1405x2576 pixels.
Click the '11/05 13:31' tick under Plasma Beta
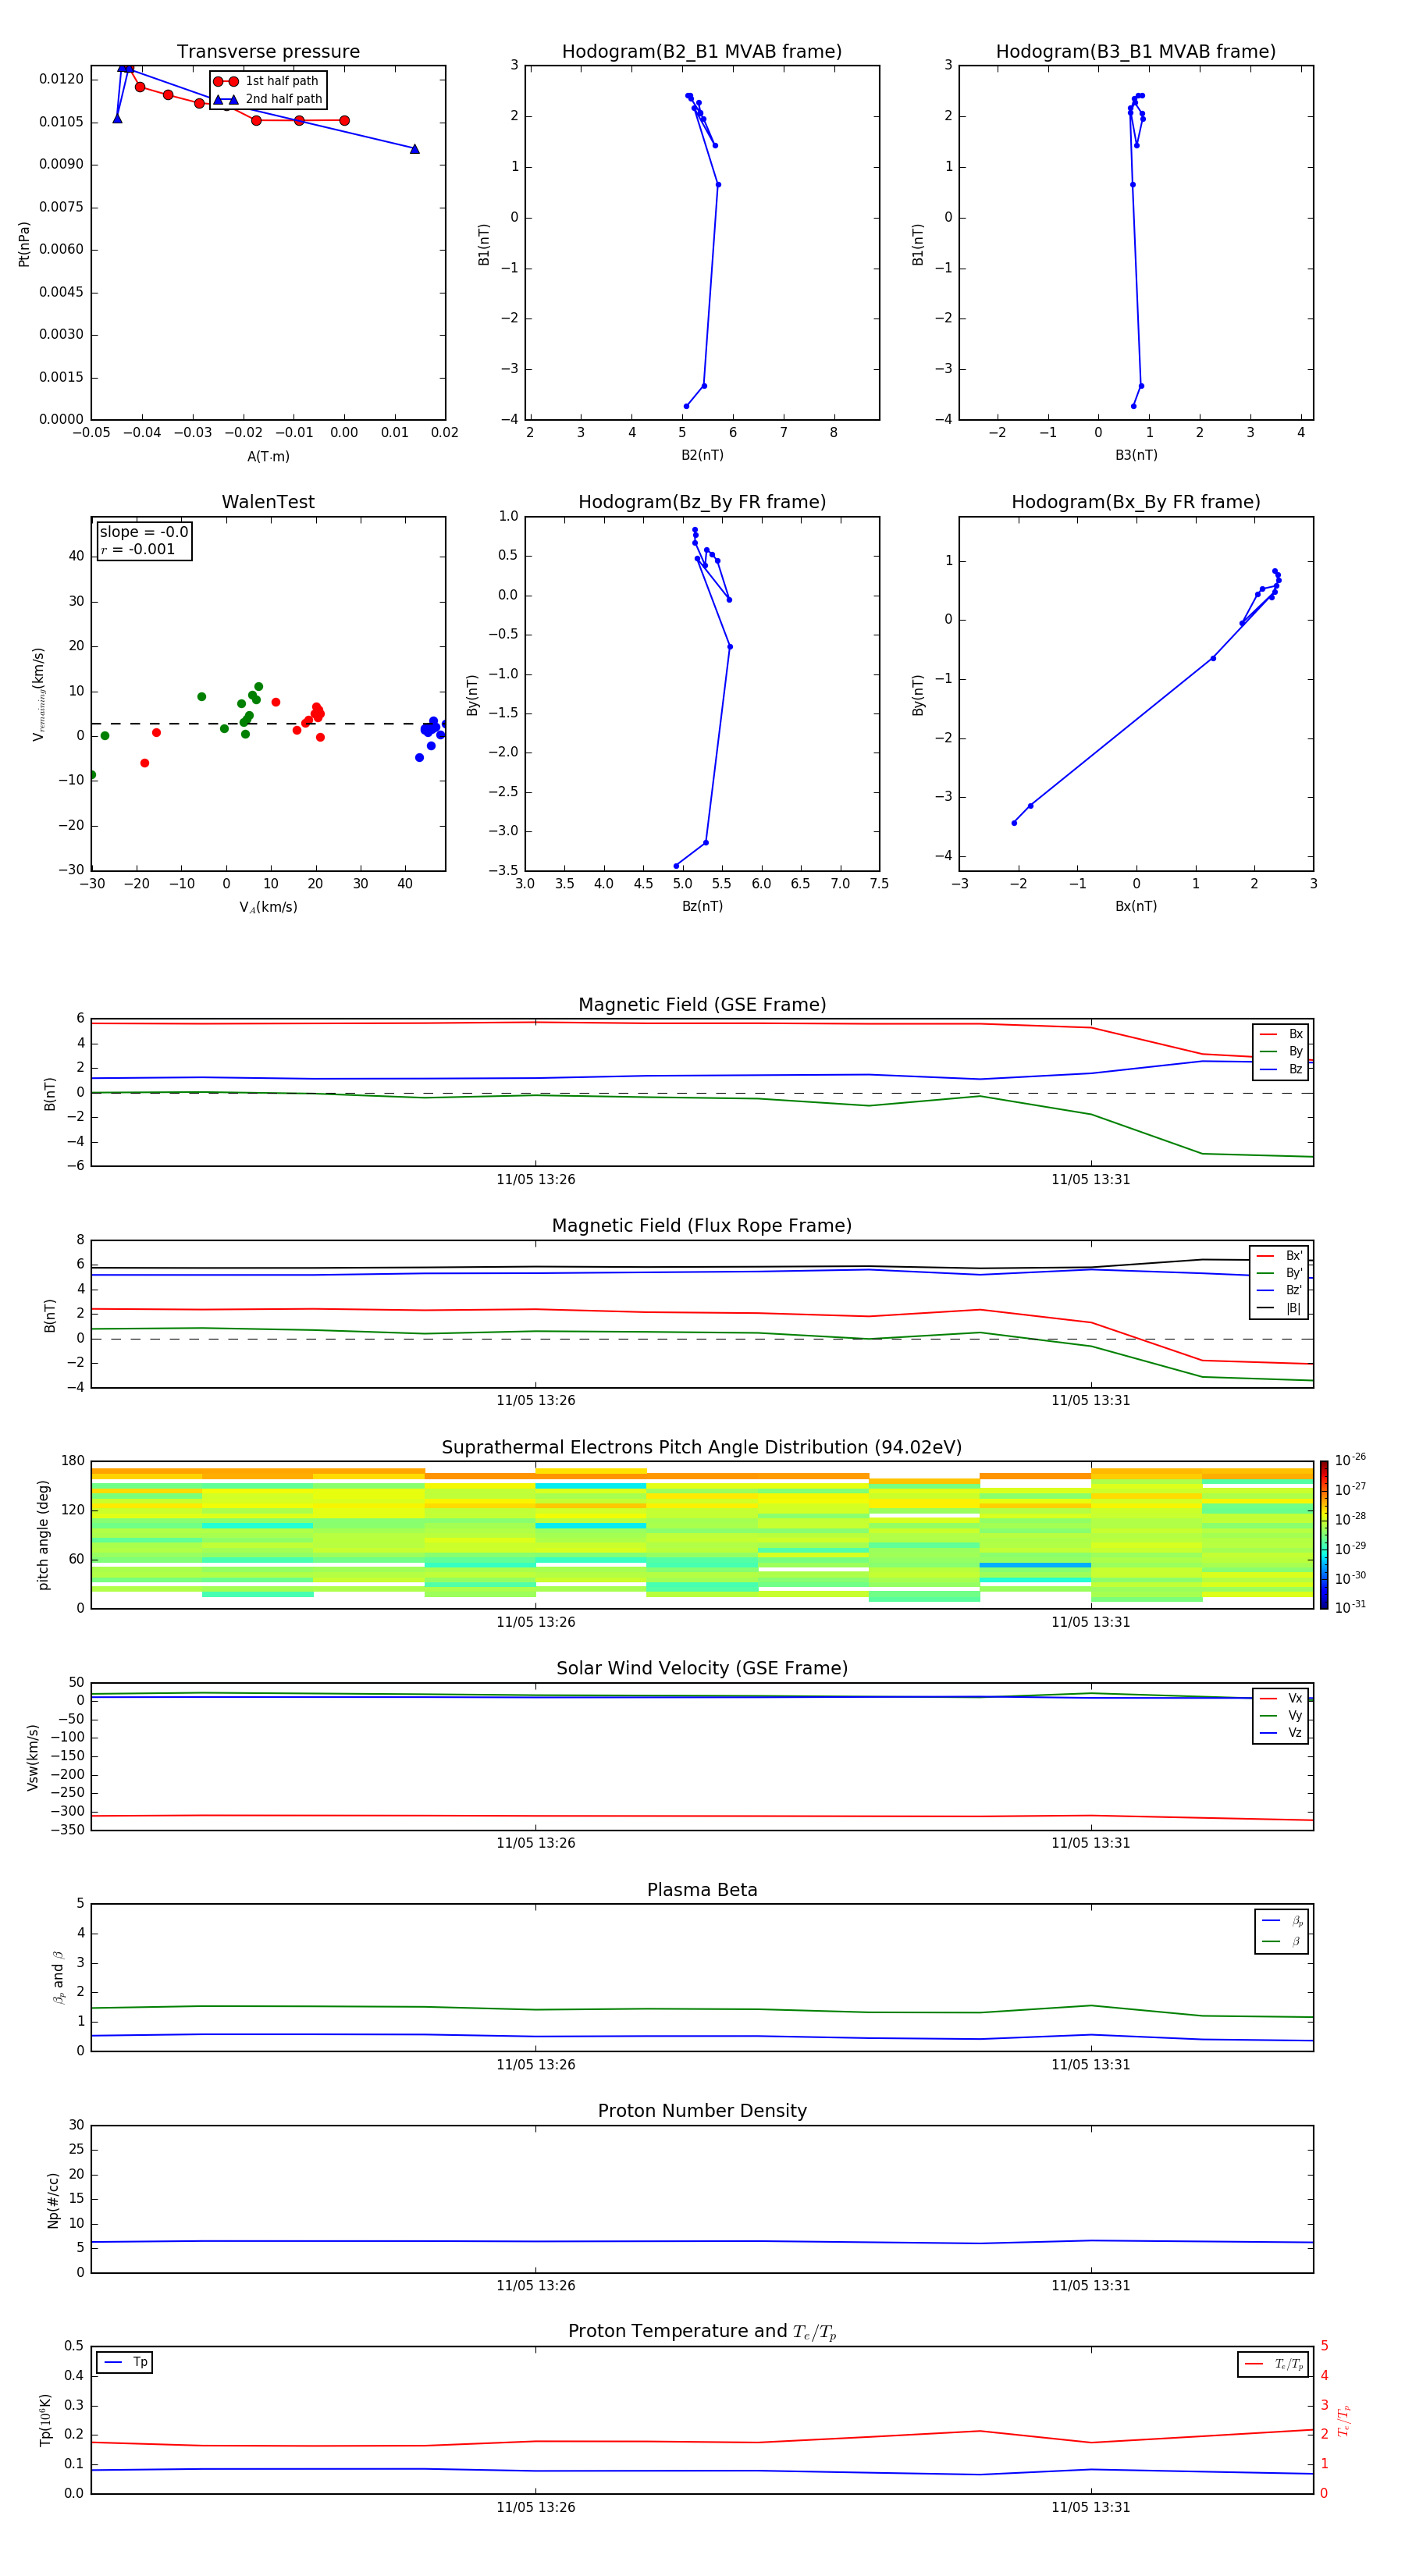point(1090,2064)
